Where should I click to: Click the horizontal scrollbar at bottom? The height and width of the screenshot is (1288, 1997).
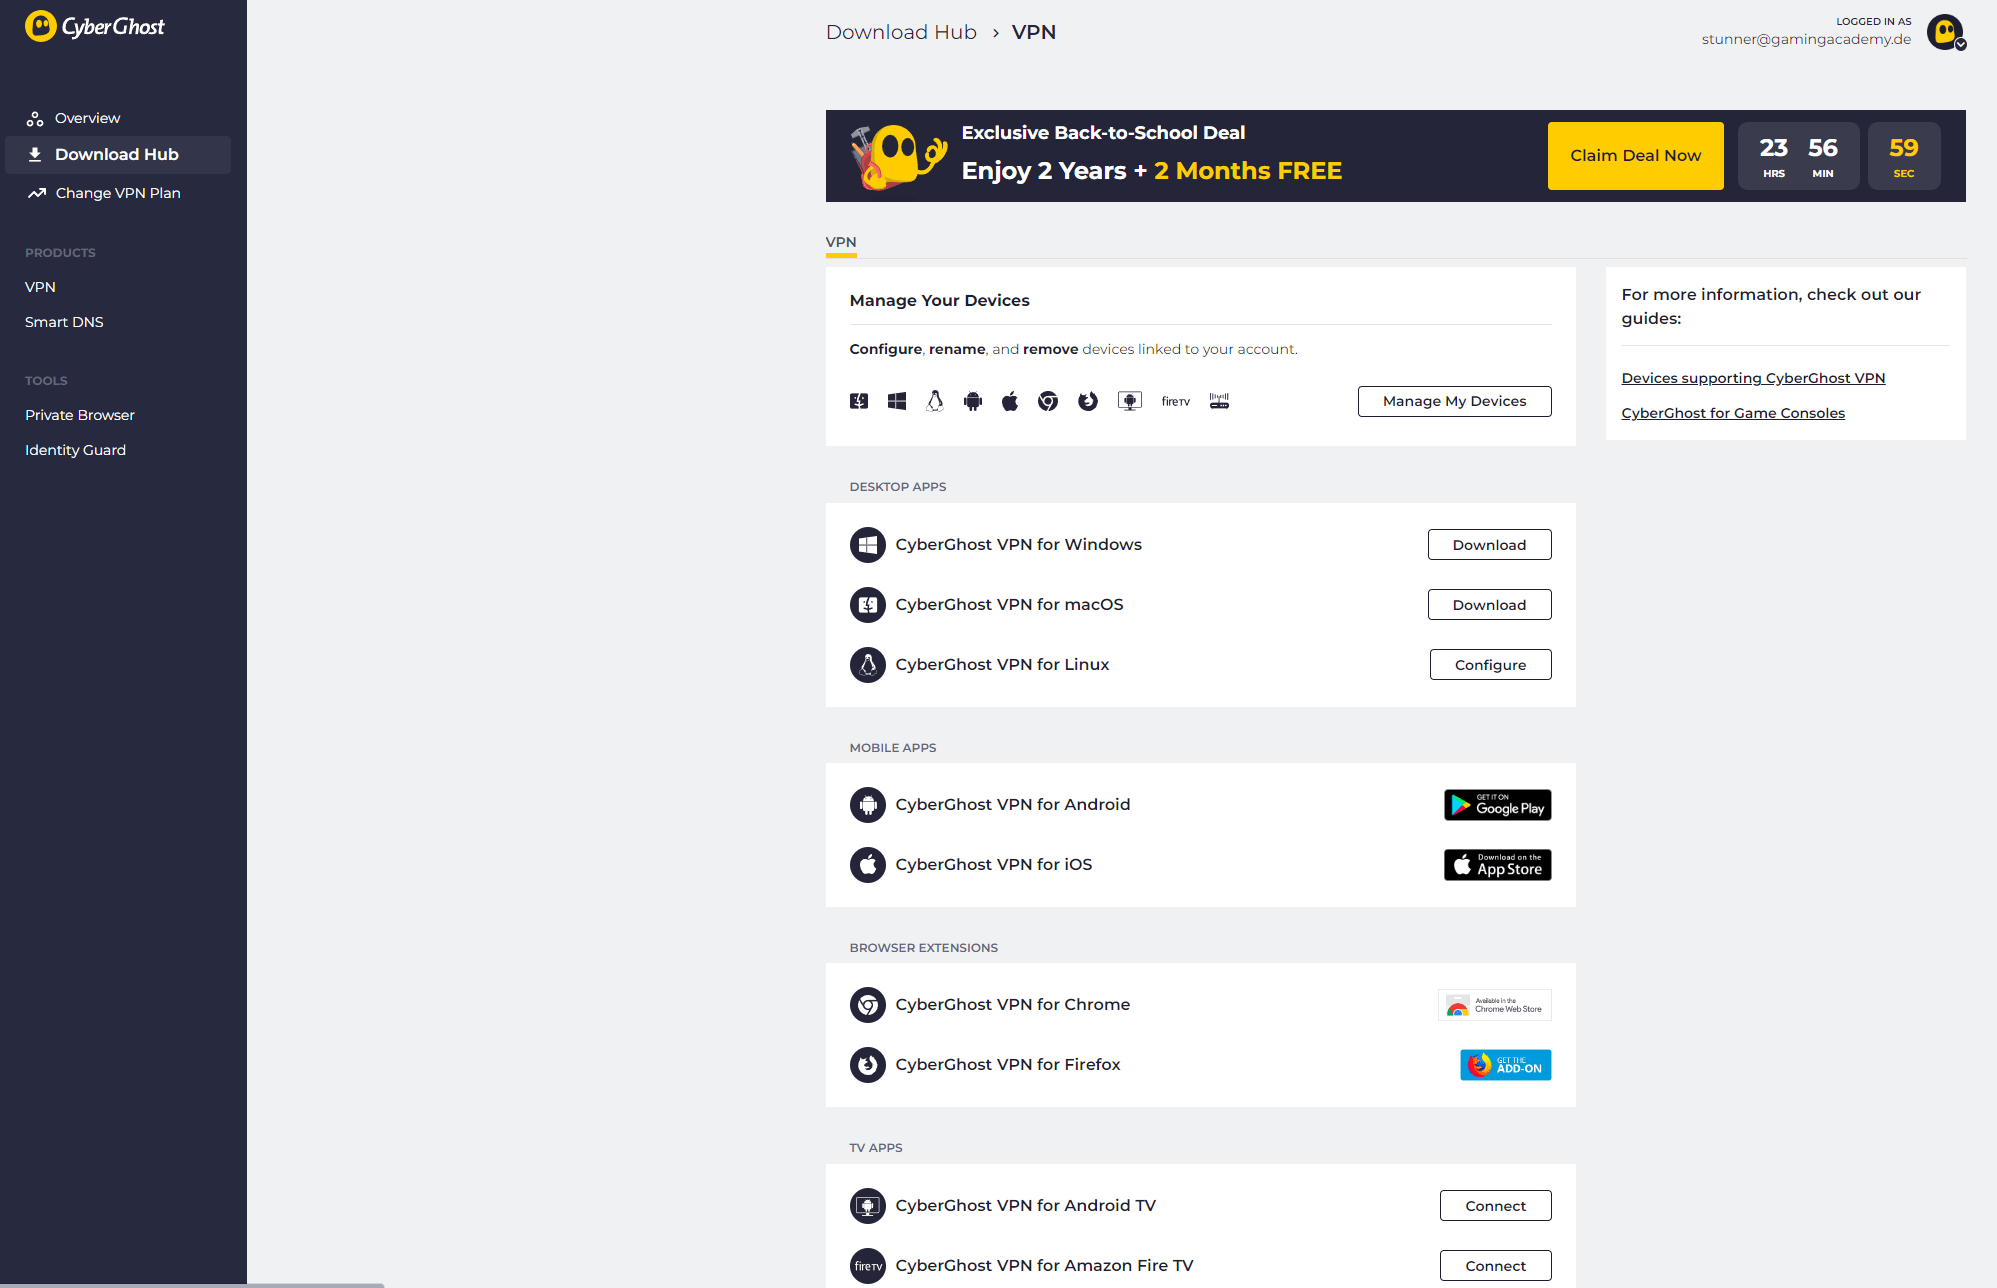(192, 1285)
